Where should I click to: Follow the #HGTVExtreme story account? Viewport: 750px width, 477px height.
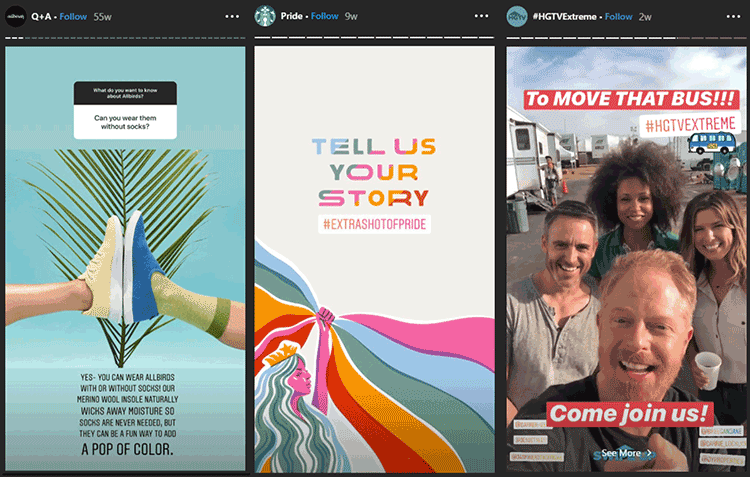tap(618, 17)
